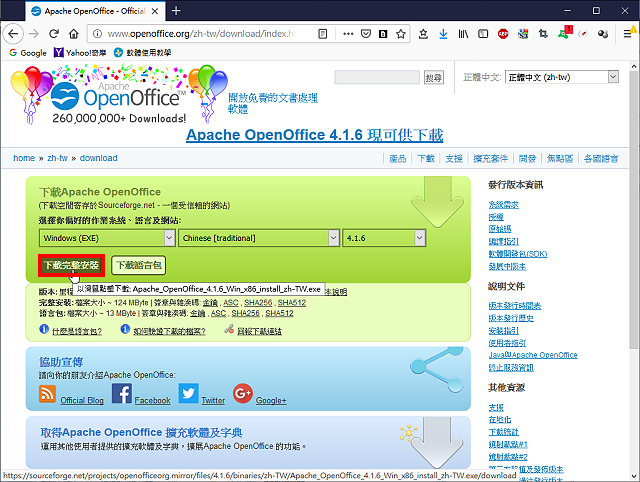
Task: Click the zh-tw breadcrumb link
Action: [57, 158]
